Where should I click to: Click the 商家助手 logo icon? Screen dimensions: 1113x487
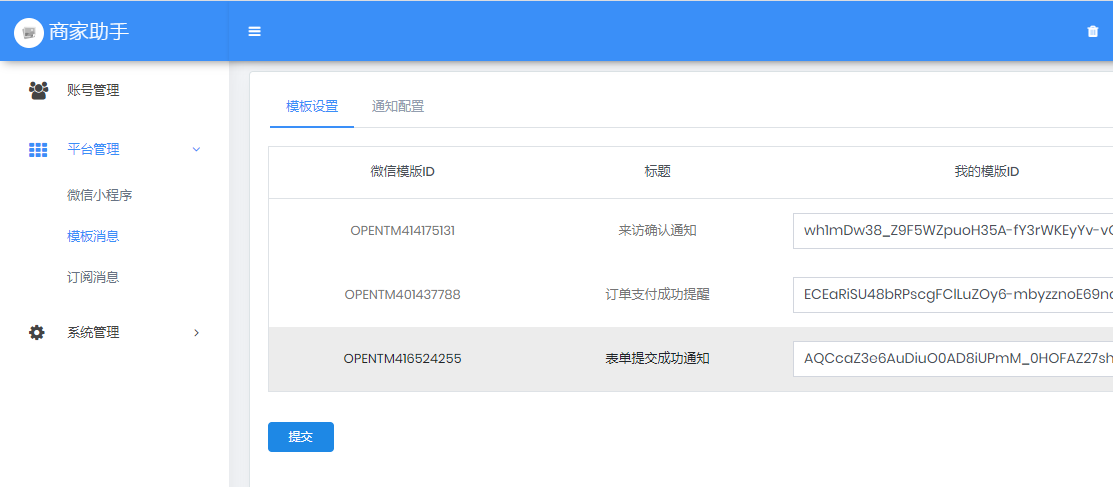(x=29, y=32)
